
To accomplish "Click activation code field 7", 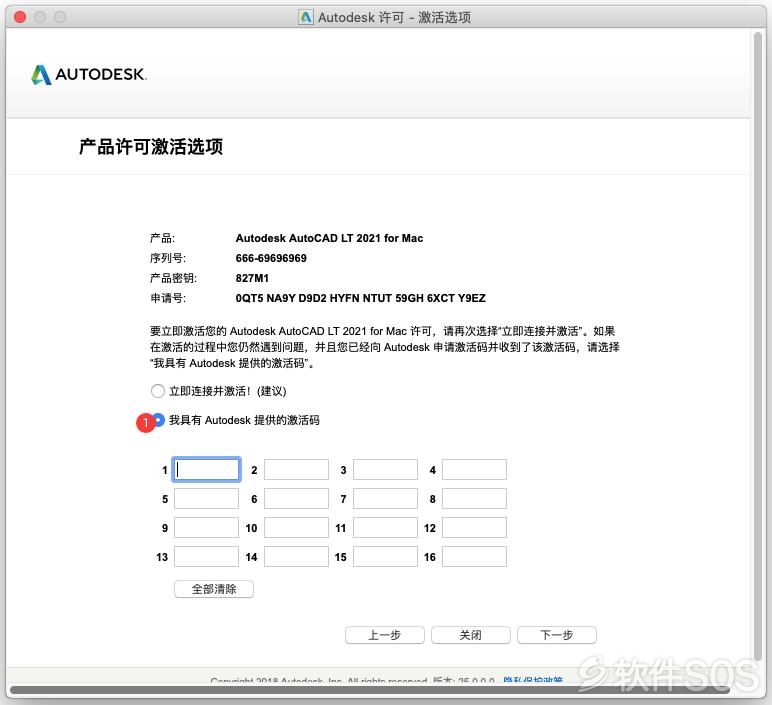I will [386, 499].
